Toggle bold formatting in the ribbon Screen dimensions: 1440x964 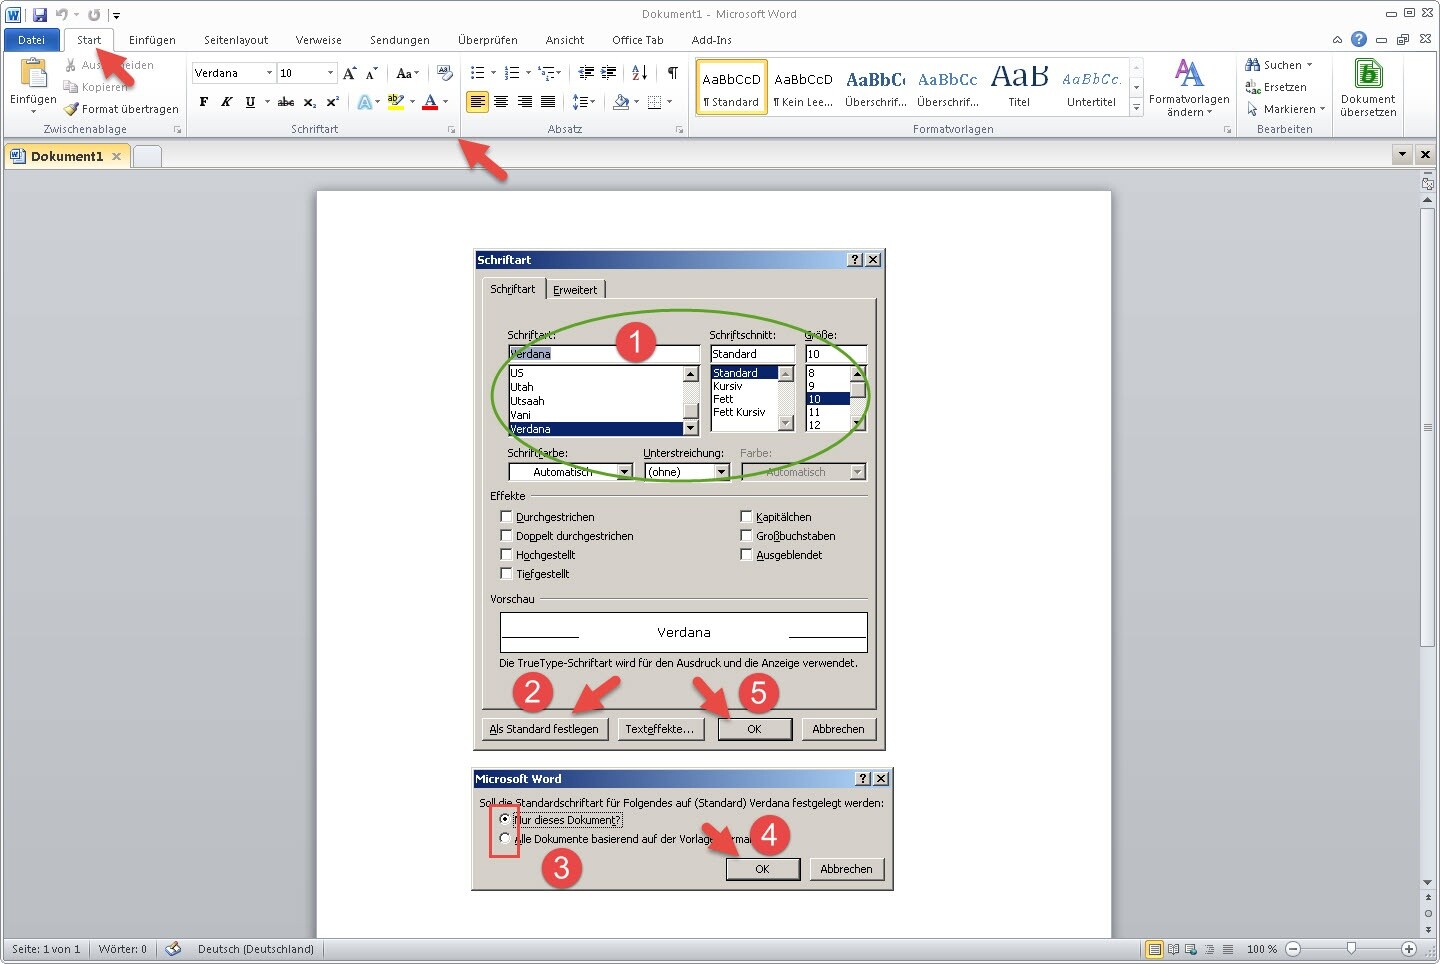point(204,102)
